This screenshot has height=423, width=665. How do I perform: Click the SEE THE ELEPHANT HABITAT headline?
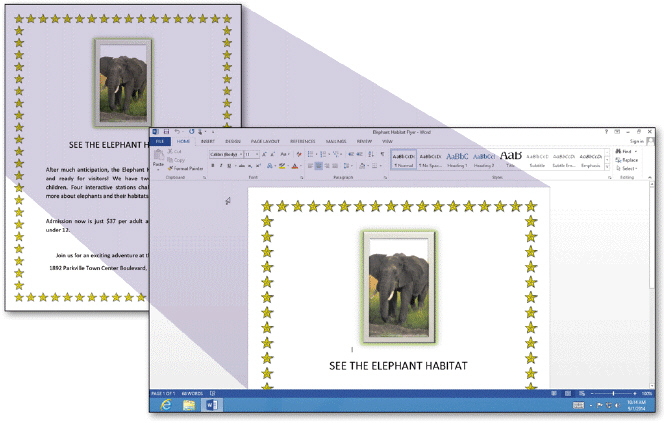tap(398, 366)
